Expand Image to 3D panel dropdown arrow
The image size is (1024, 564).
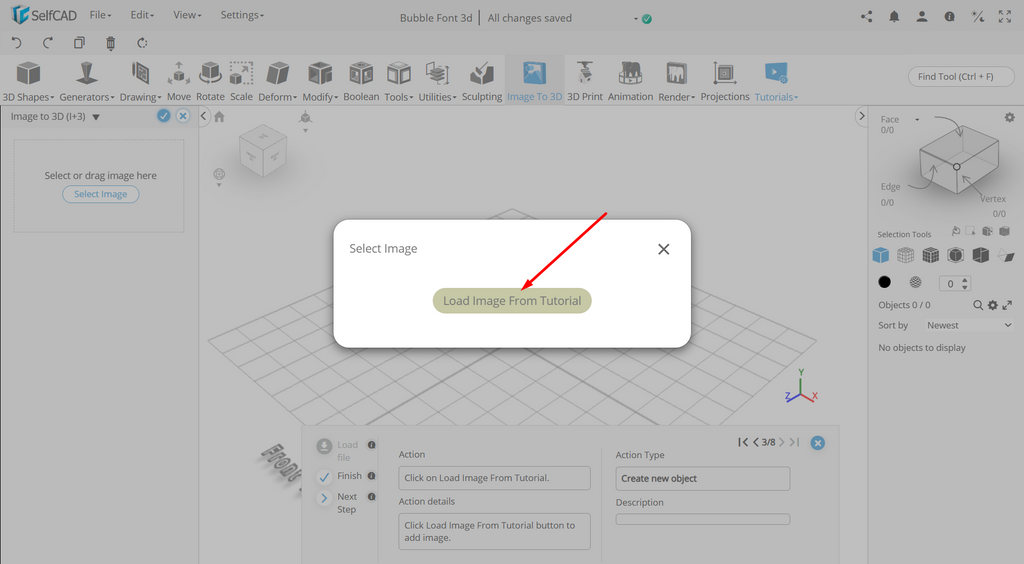[x=96, y=118]
